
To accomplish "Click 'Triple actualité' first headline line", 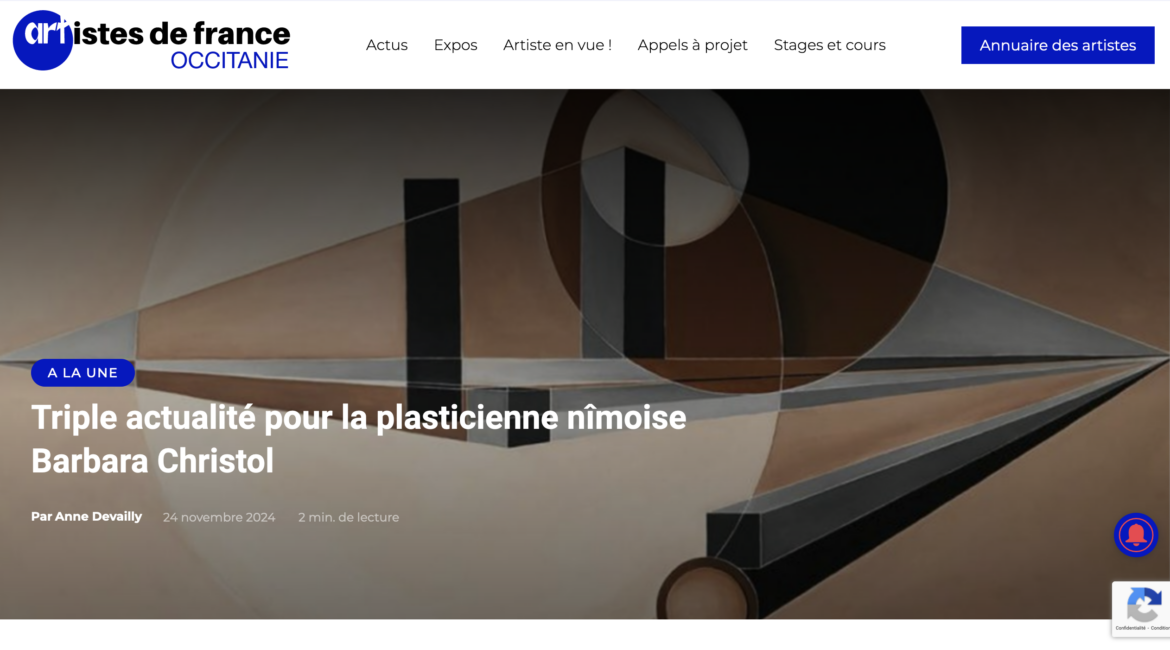I will (x=358, y=417).
